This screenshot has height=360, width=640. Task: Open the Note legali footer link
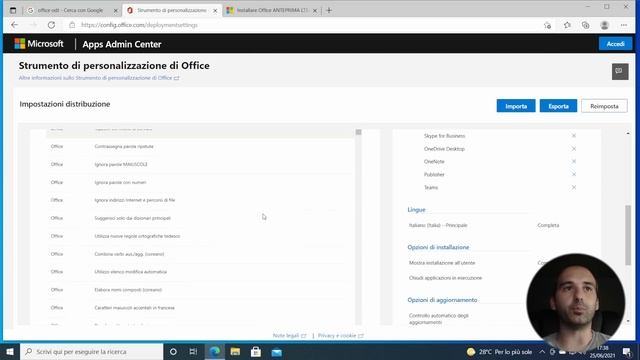[x=289, y=336]
